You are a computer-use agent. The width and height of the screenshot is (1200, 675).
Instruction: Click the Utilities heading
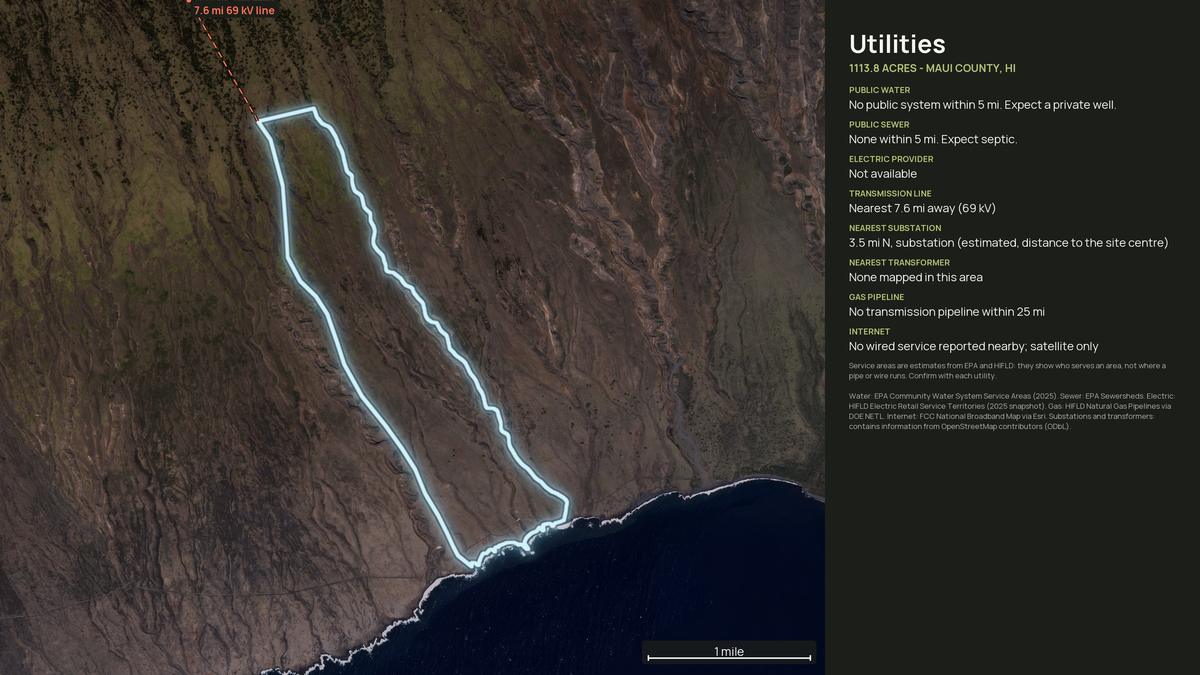click(897, 44)
